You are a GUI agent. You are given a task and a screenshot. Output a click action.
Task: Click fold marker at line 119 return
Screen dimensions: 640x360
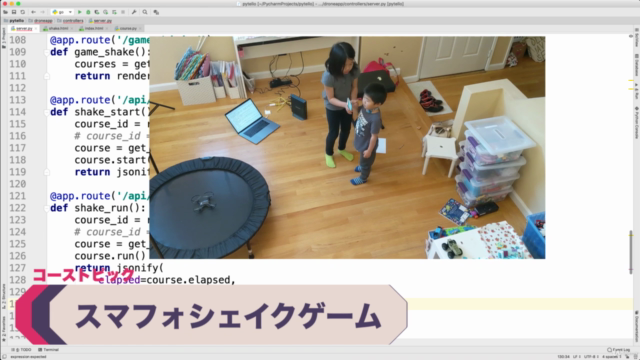click(x=47, y=172)
